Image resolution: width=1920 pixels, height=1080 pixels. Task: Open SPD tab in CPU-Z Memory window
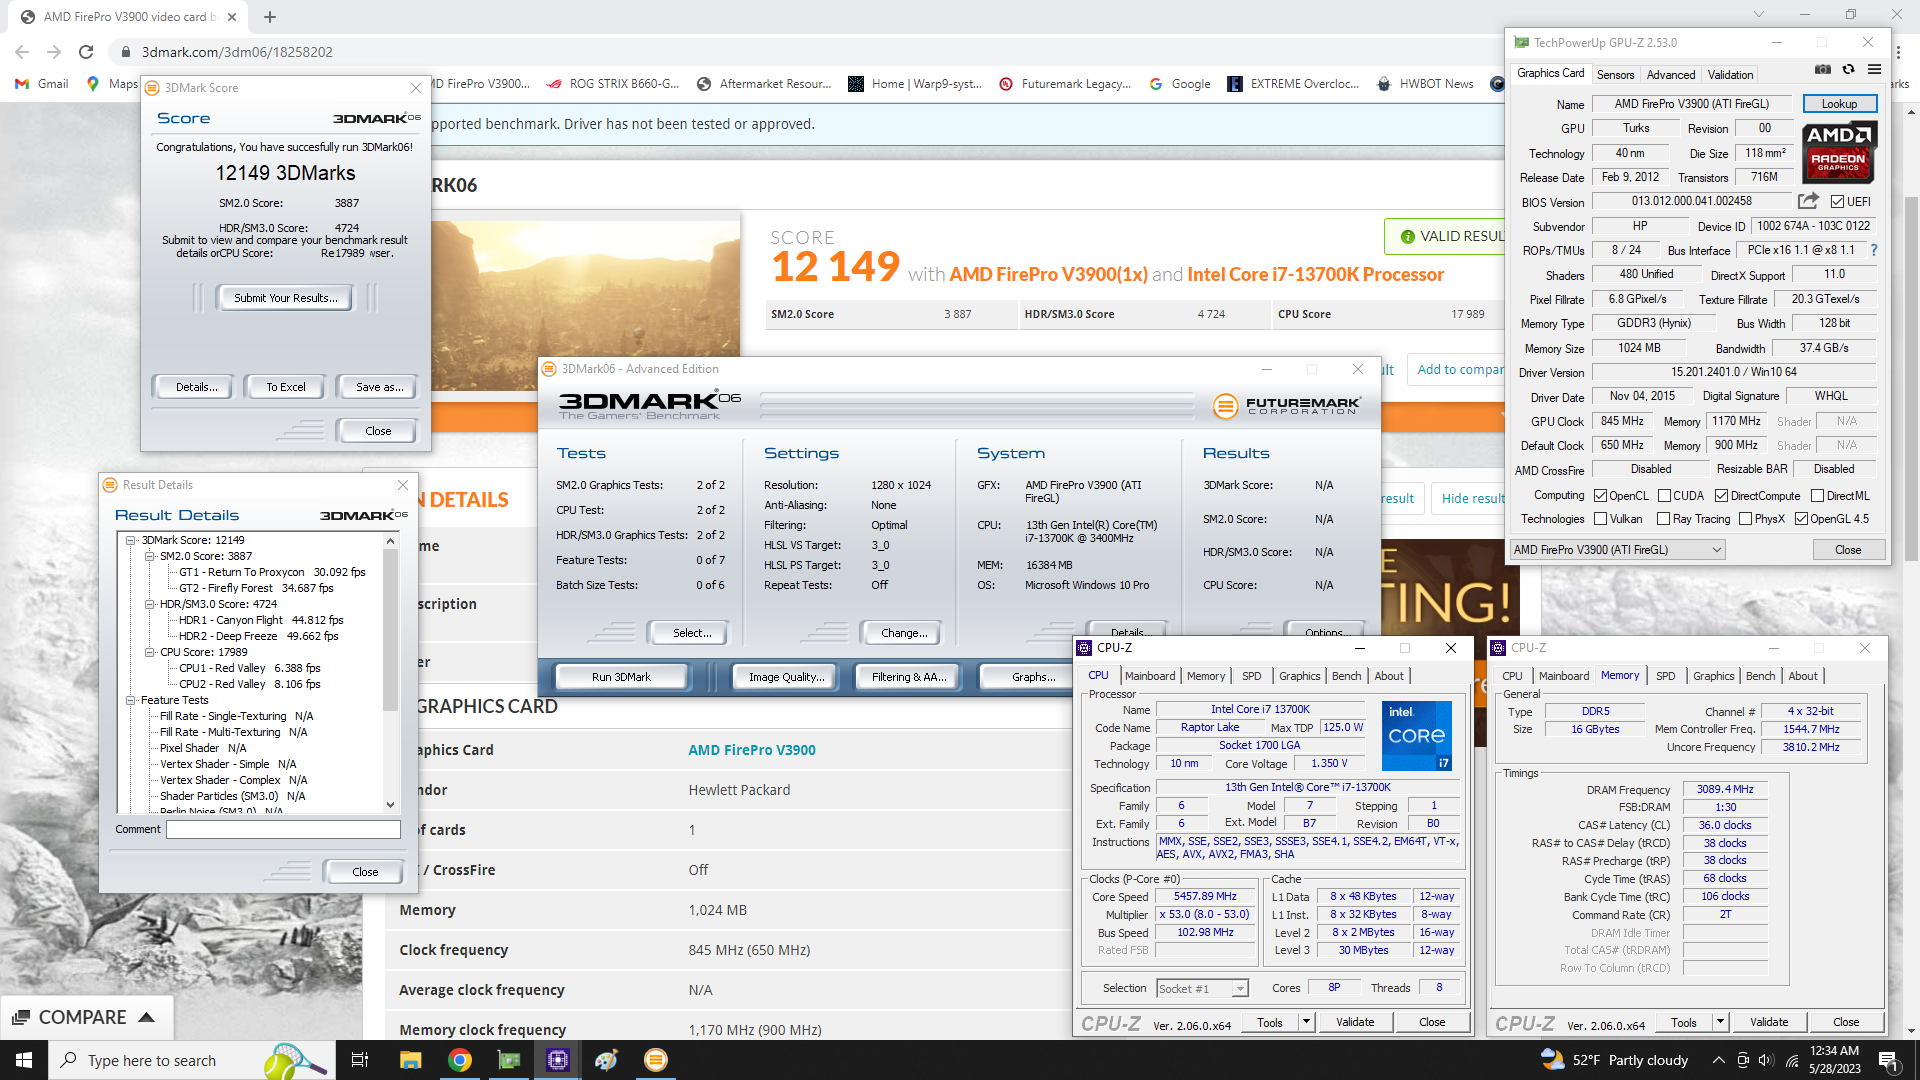[1665, 676]
